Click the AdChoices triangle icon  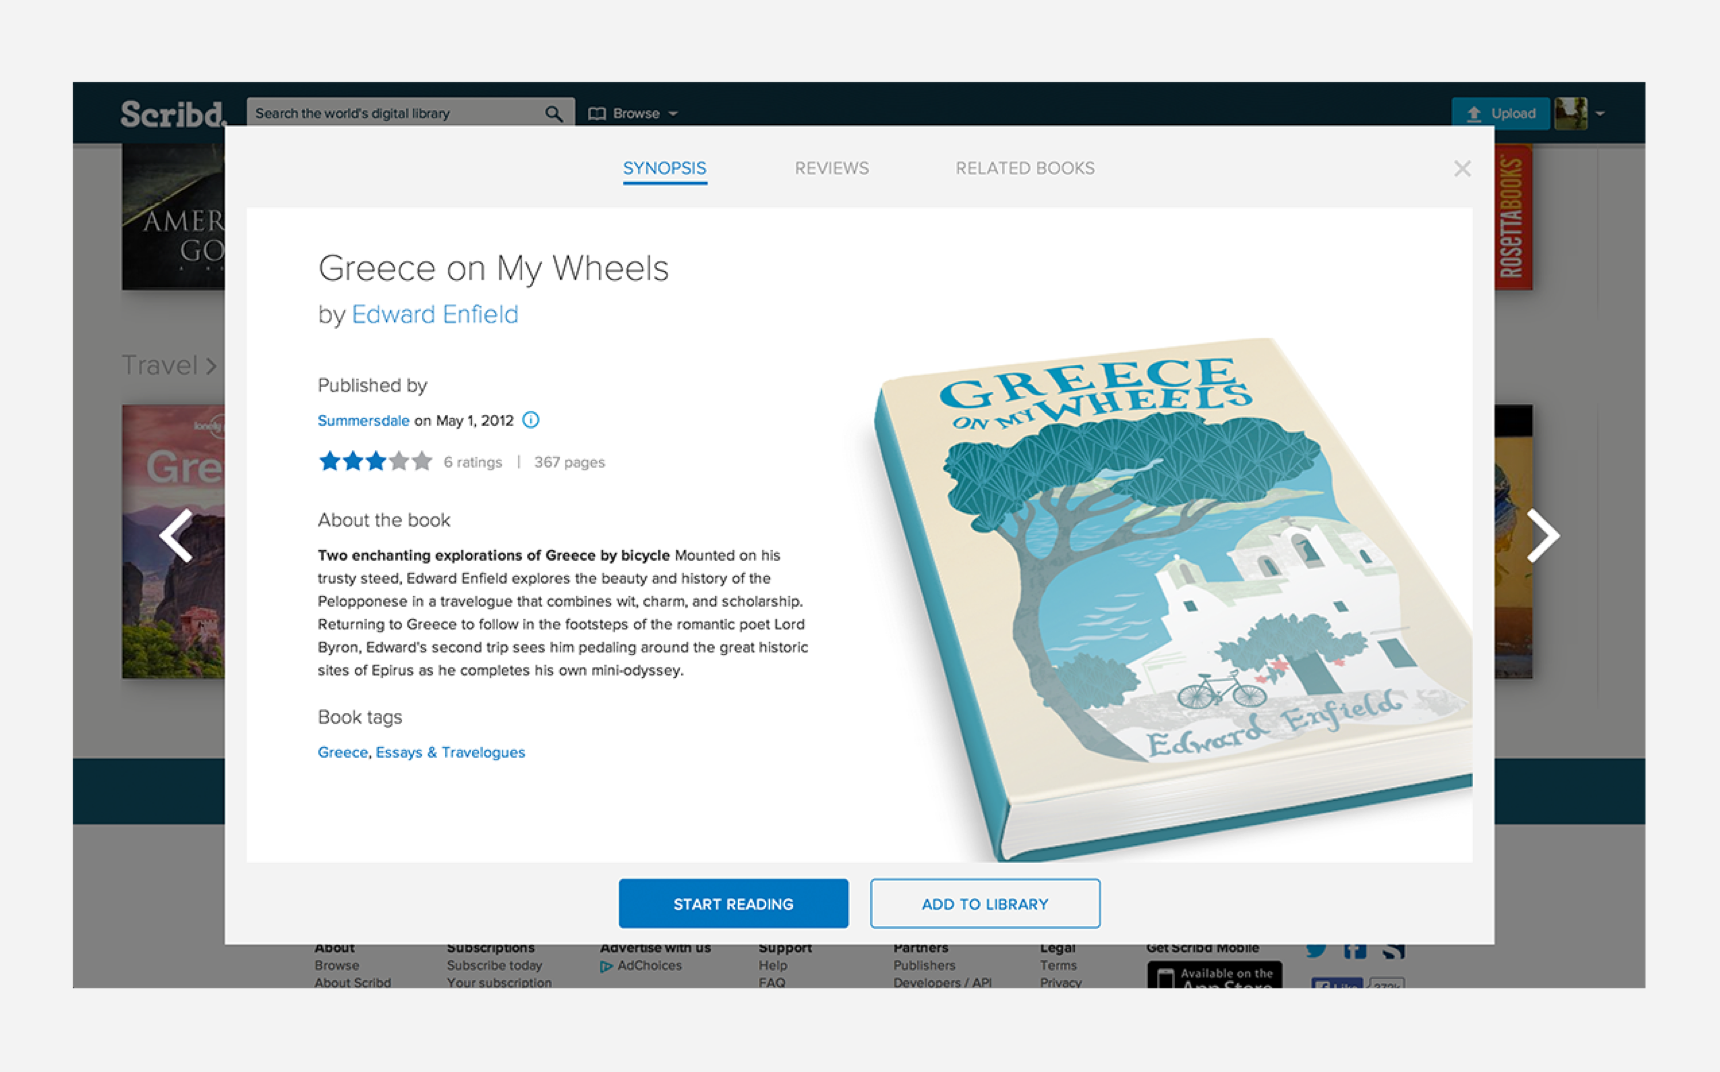click(x=606, y=966)
